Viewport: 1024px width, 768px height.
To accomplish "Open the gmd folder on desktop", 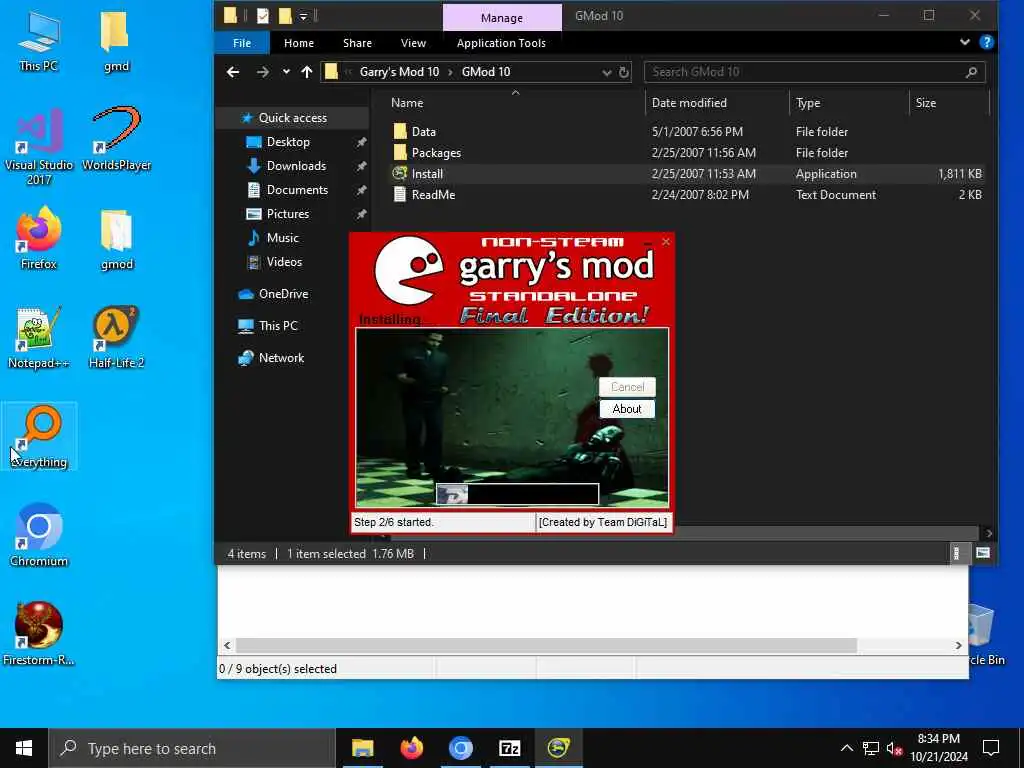I will 116,40.
